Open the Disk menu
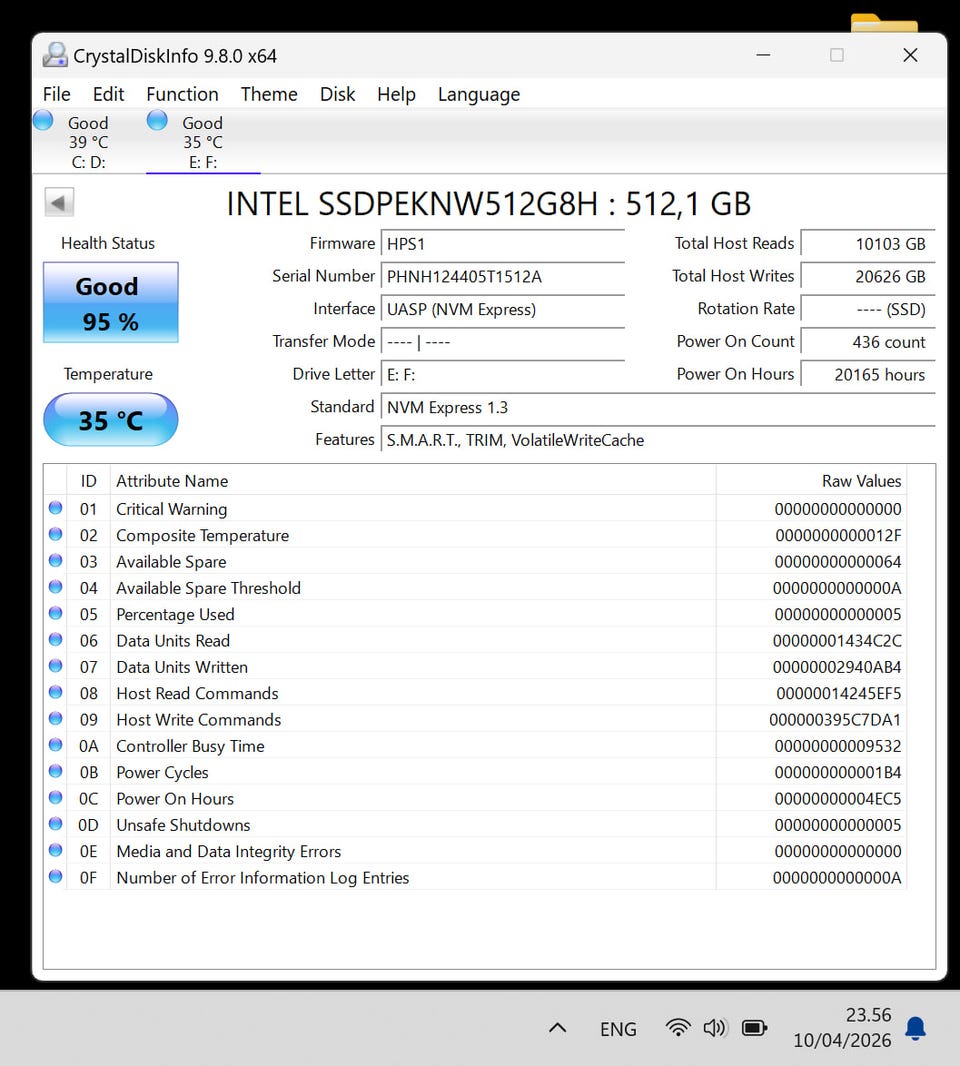 (337, 94)
